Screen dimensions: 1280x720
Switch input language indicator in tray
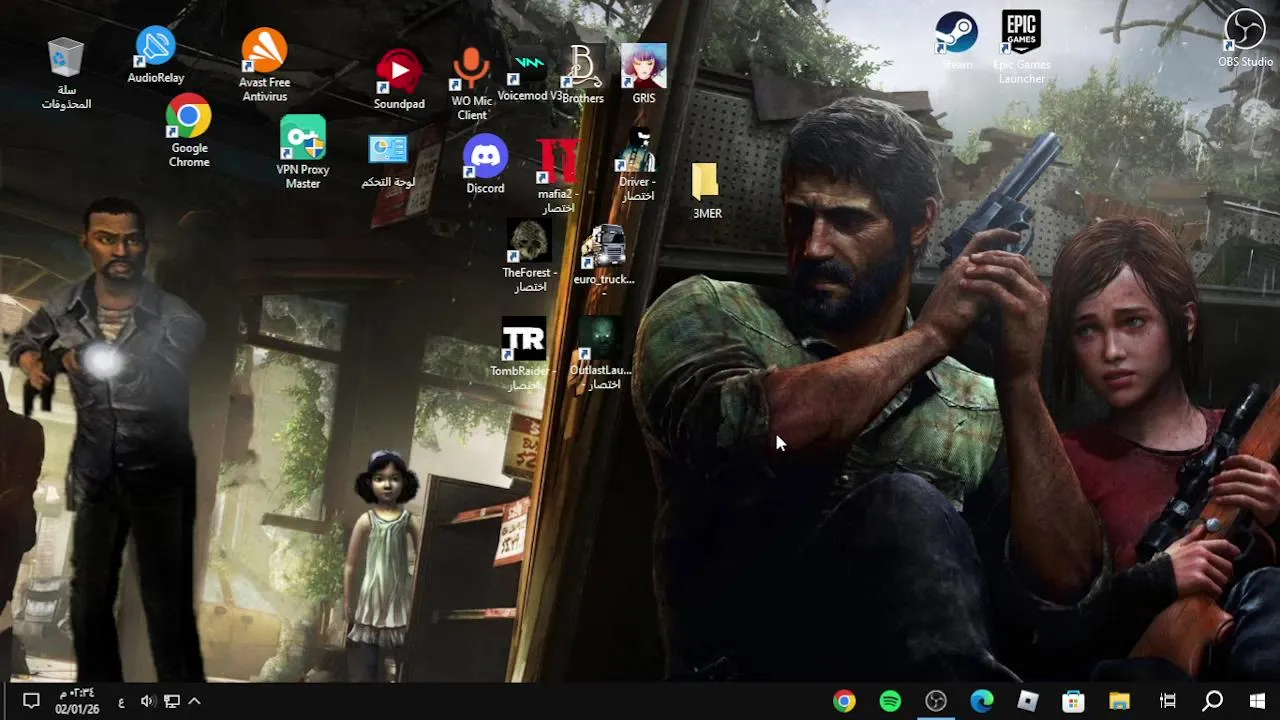122,701
